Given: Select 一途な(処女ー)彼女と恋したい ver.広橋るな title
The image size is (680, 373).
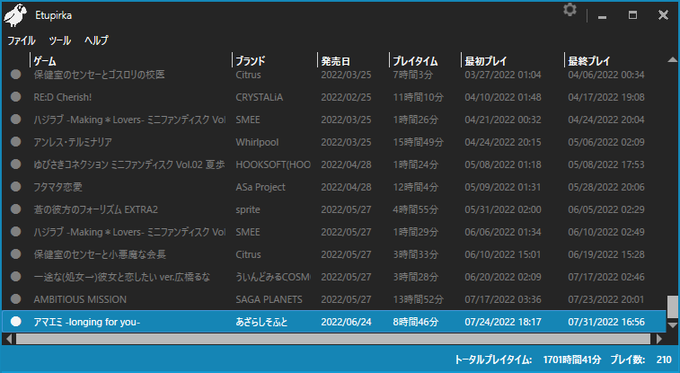Looking at the screenshot, I should pos(122,277).
